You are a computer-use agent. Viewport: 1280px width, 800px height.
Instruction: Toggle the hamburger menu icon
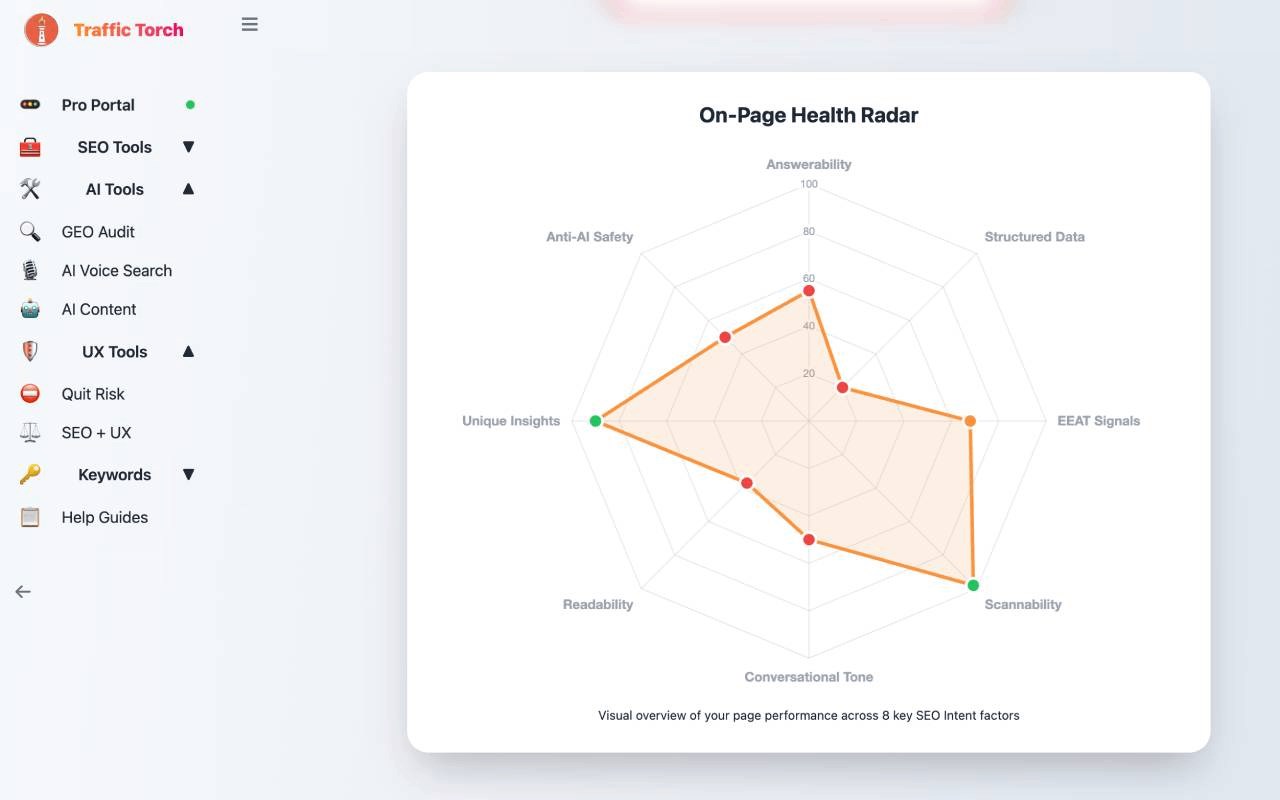pos(250,25)
